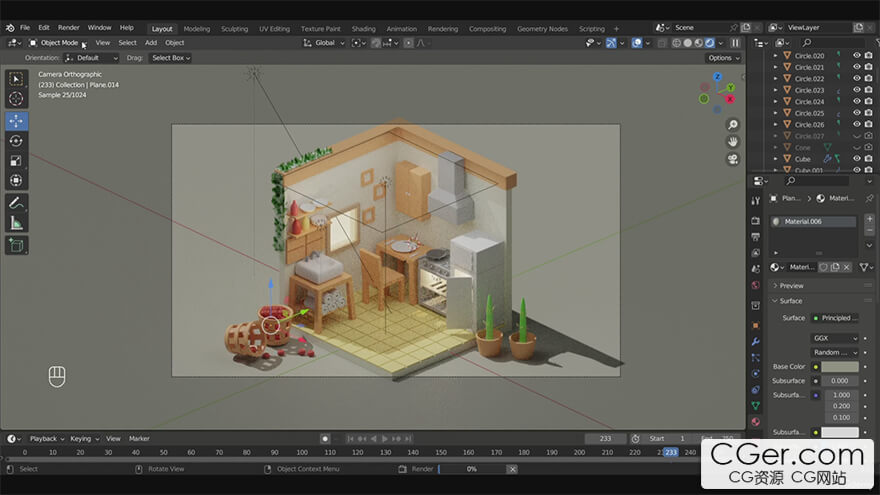This screenshot has height=495, width=880.
Task: Toggle visibility of Circle.025
Action: [x=856, y=113]
